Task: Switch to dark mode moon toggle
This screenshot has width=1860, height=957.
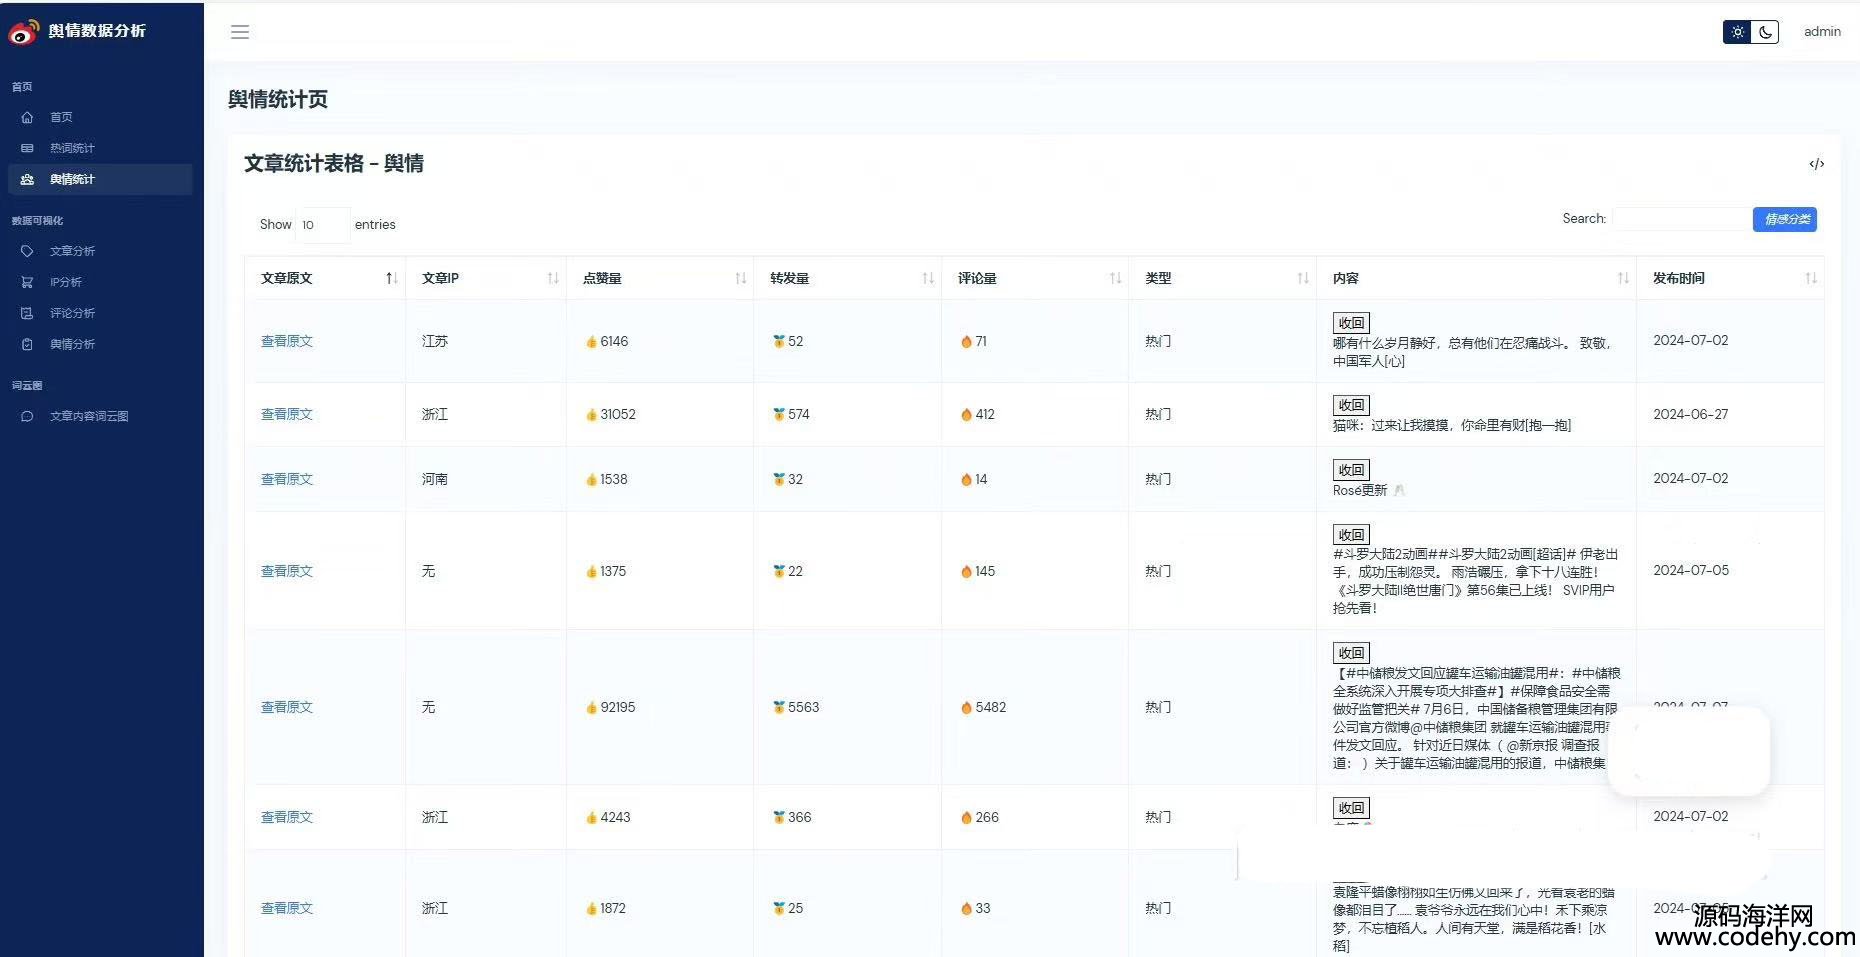Action: coord(1766,32)
